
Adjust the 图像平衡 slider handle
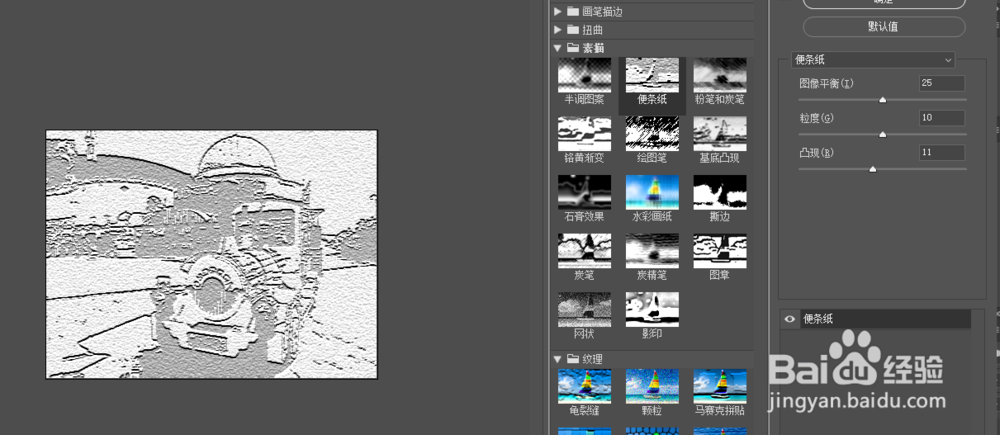pos(883,100)
